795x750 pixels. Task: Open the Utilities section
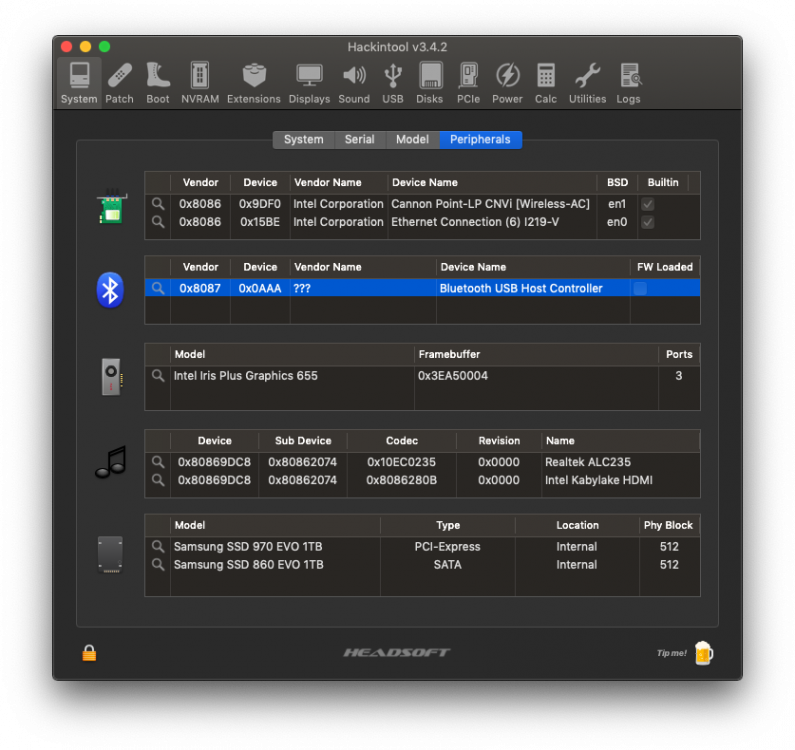pos(587,83)
